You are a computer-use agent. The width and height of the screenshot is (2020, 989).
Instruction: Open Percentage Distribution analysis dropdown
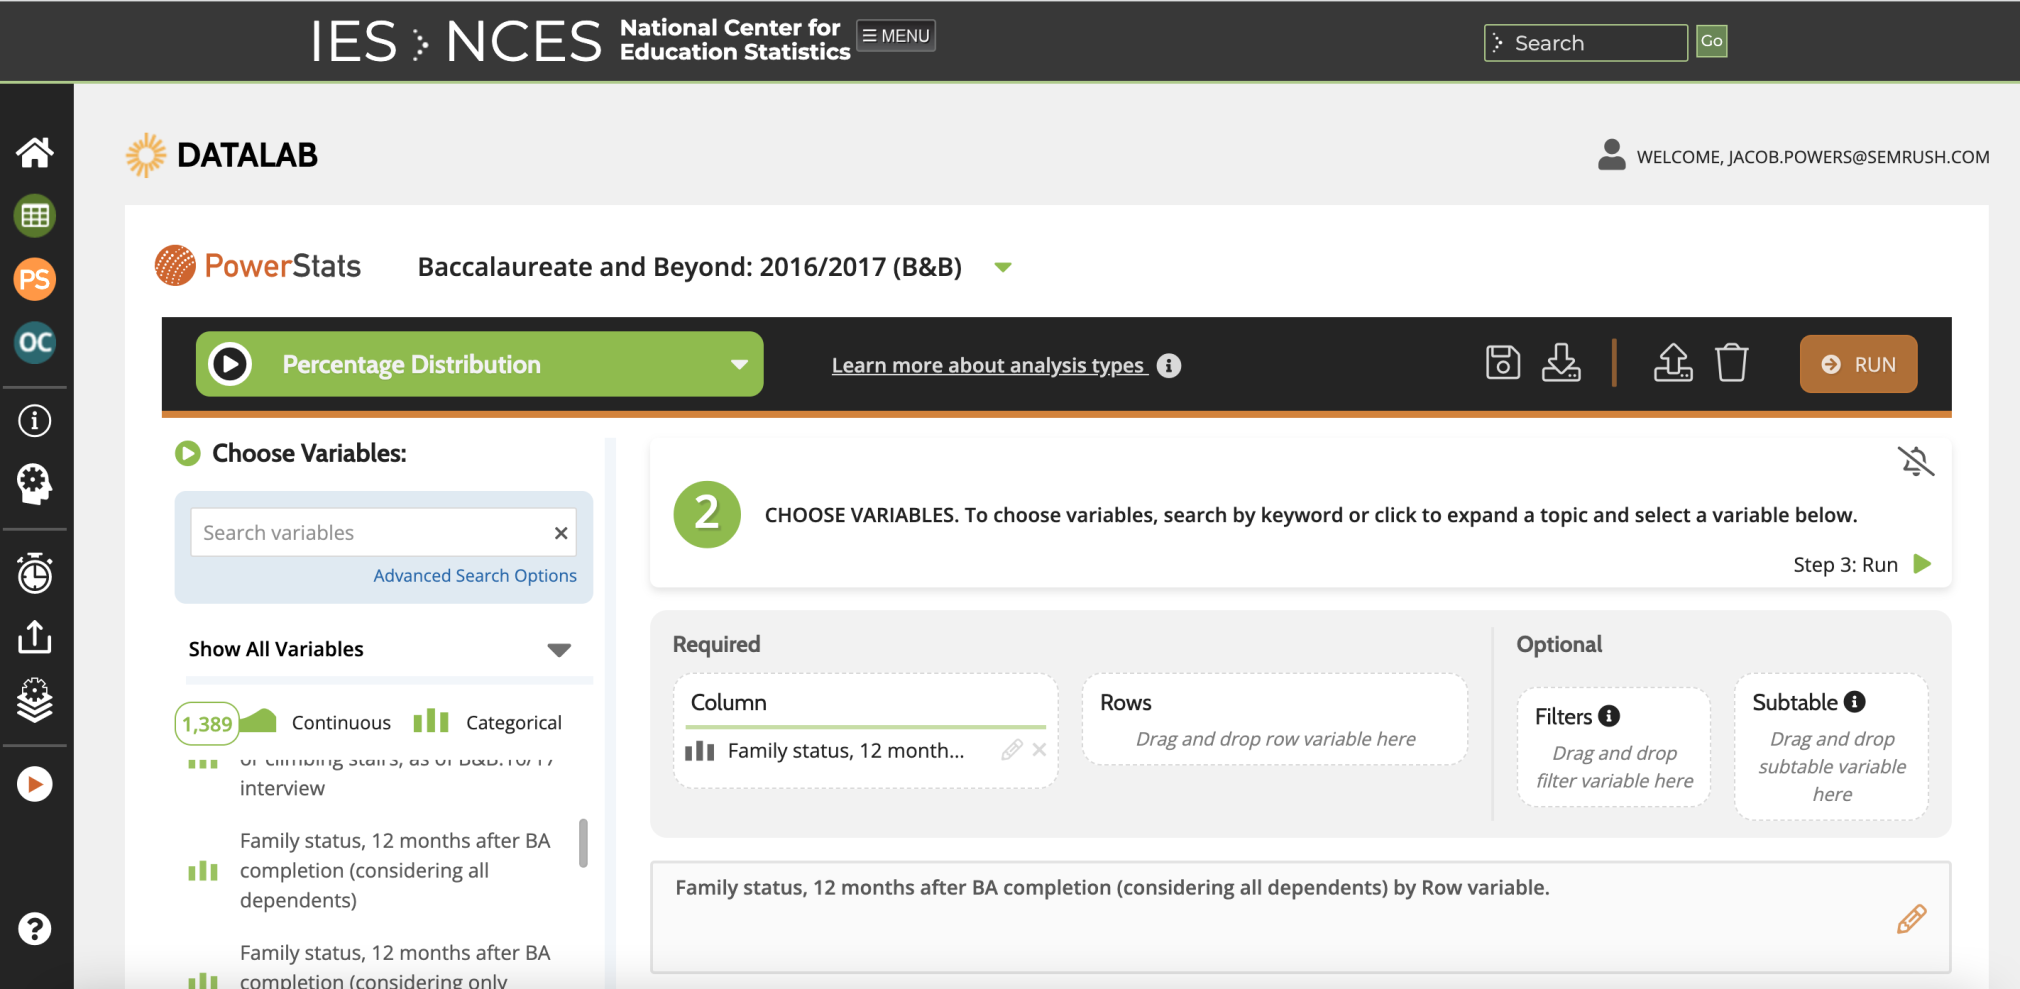480,364
